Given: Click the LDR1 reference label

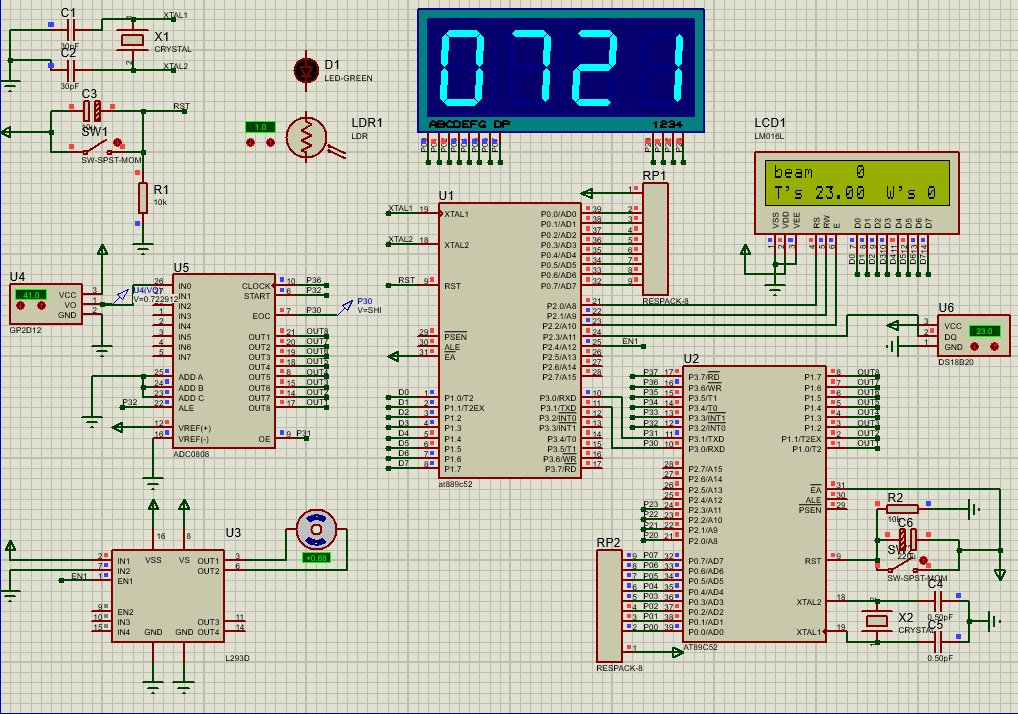Looking at the screenshot, I should point(367,123).
